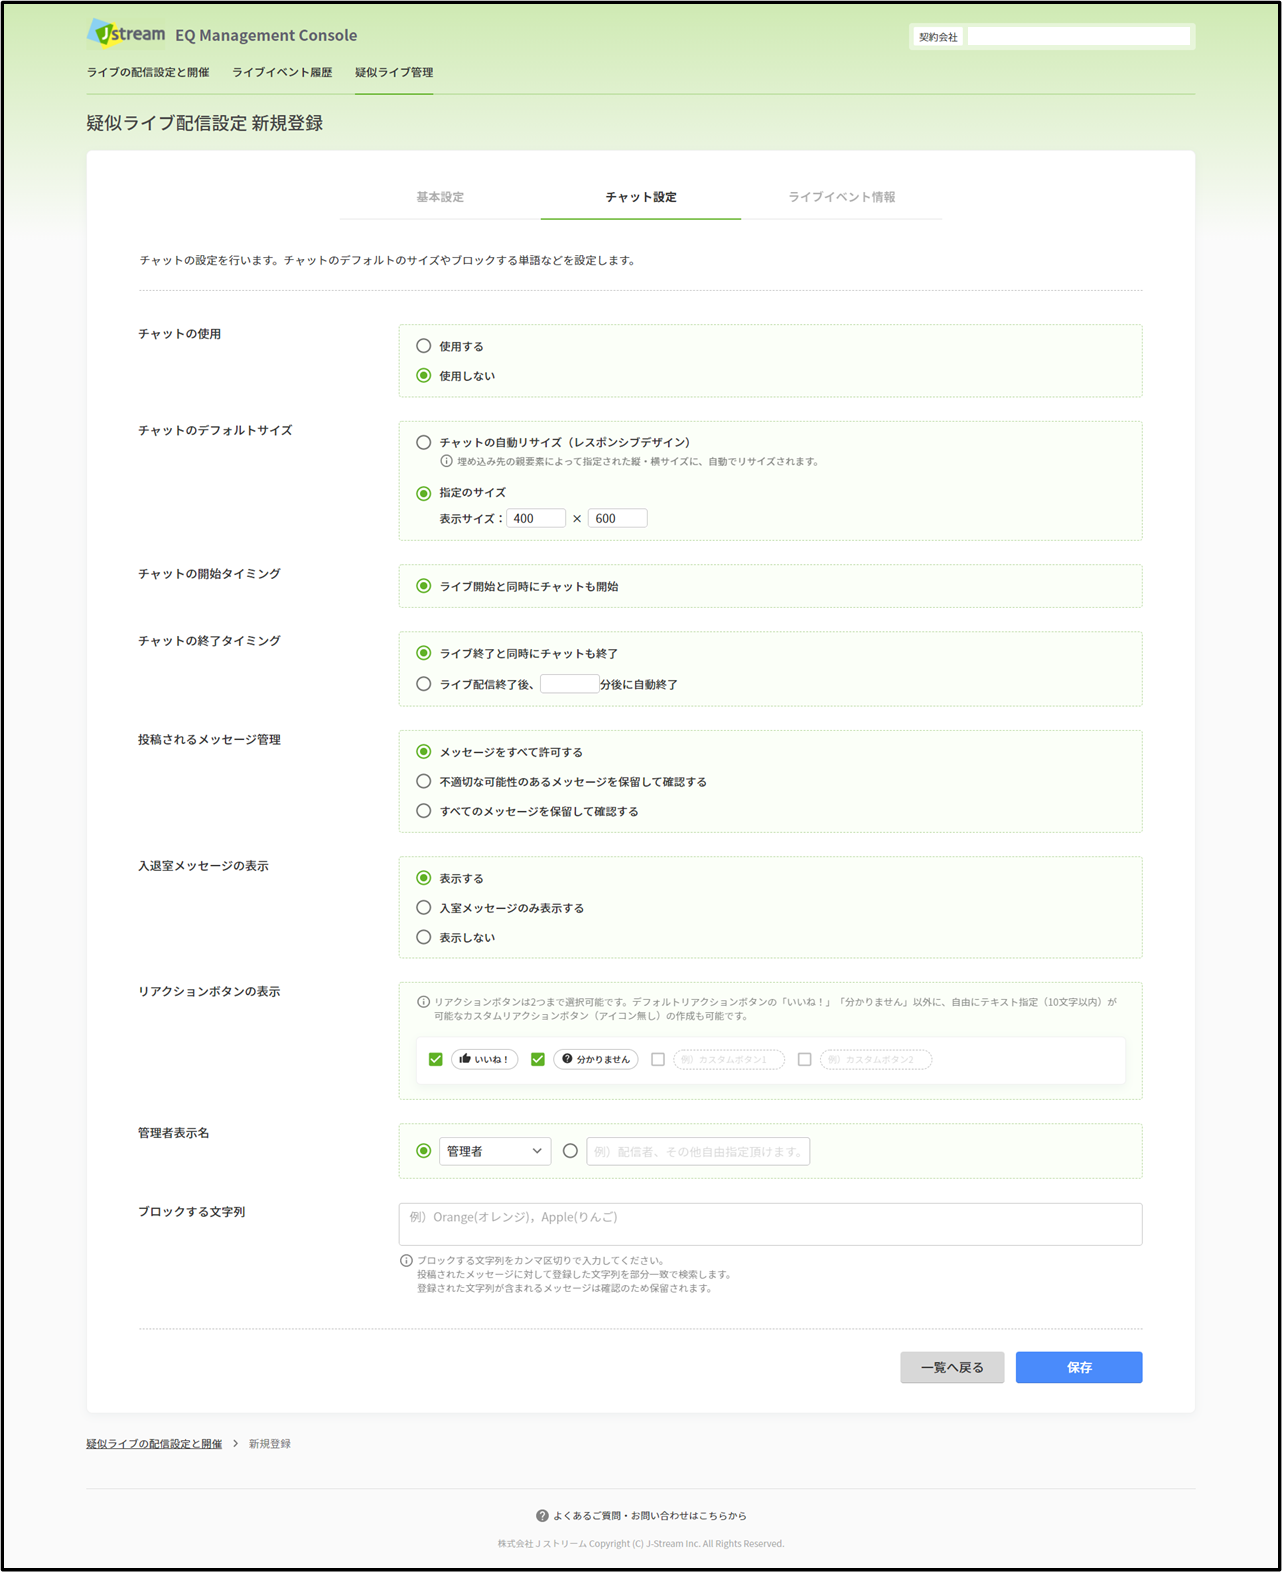1282x1572 pixels.
Task: Click the minutes field for auto-end
Action: 569,684
